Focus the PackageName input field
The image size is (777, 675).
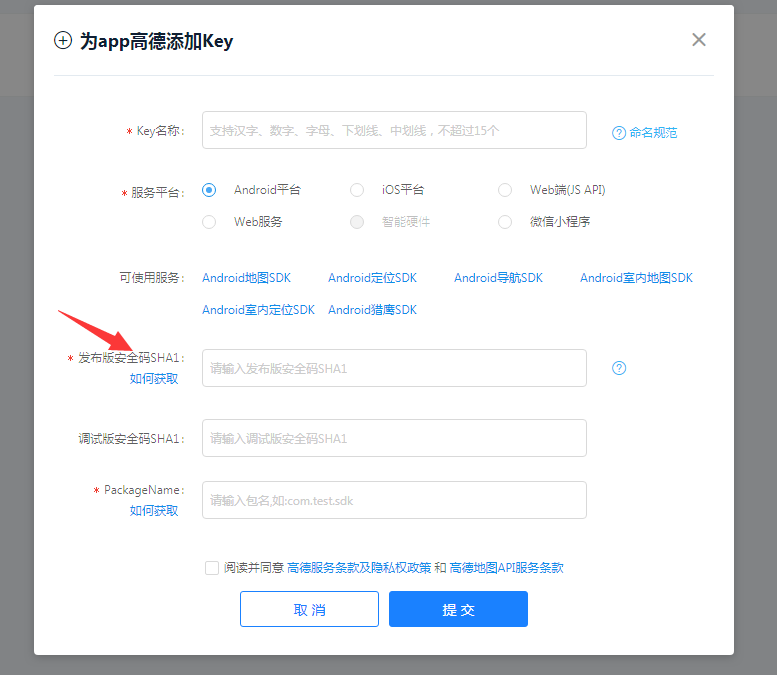394,500
